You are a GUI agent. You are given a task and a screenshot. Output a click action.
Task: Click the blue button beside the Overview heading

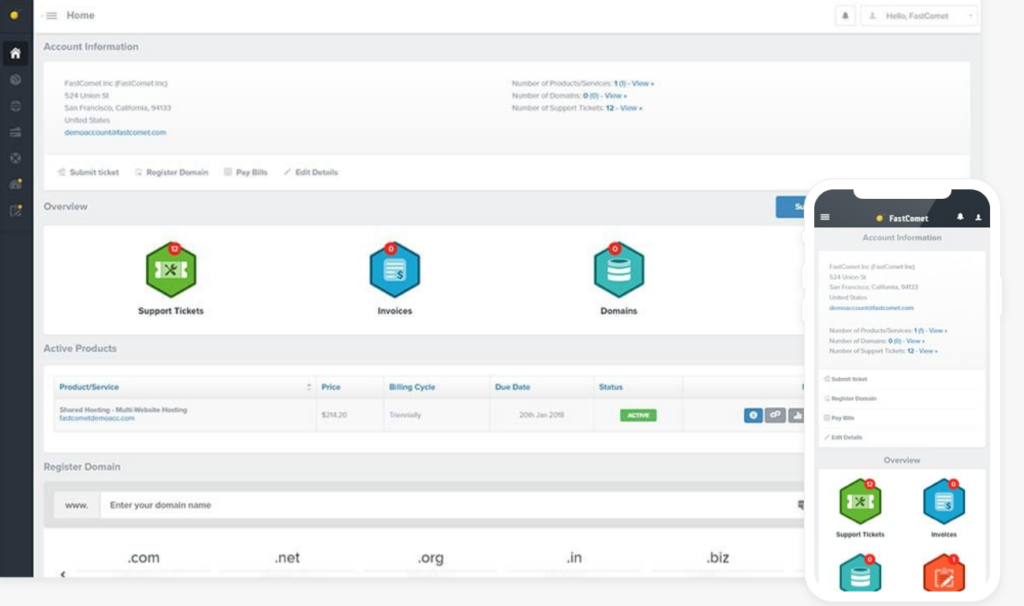(x=791, y=207)
